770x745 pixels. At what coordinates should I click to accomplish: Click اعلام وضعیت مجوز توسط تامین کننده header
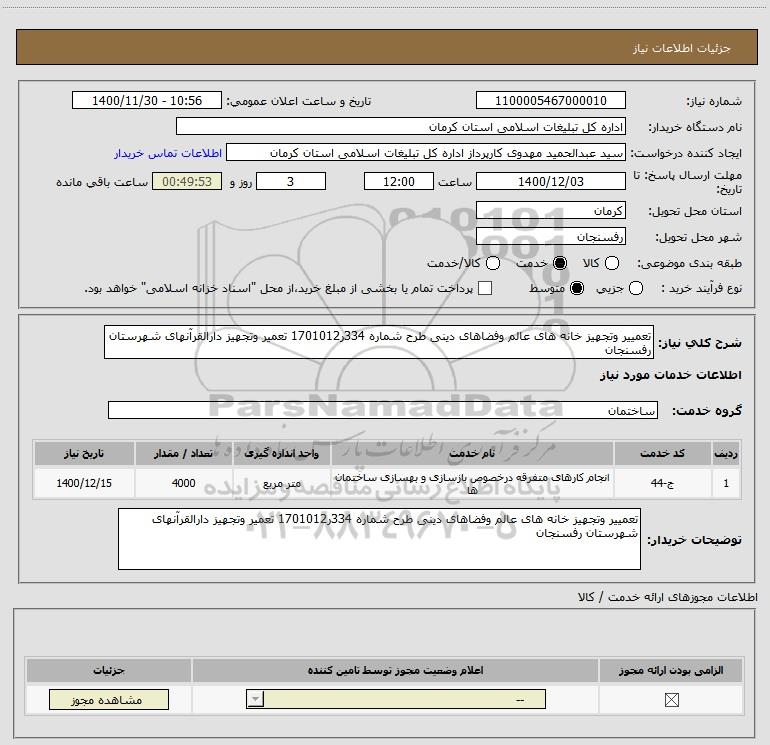[395, 670]
